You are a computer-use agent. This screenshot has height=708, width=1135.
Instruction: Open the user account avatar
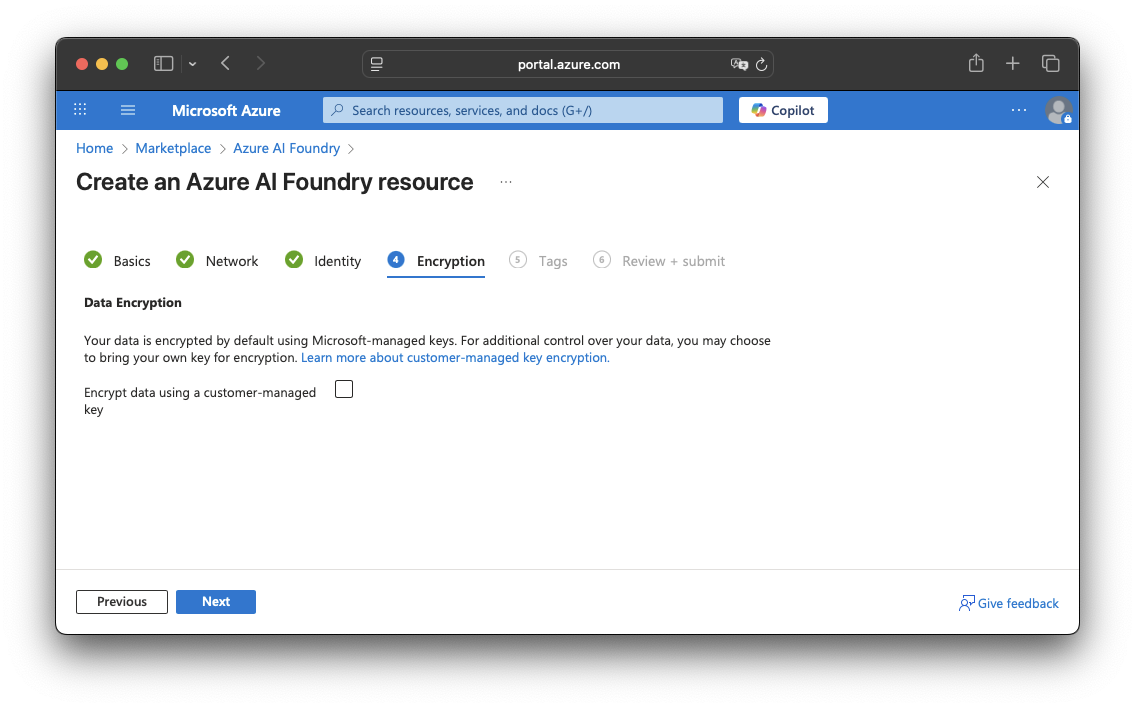click(1058, 111)
